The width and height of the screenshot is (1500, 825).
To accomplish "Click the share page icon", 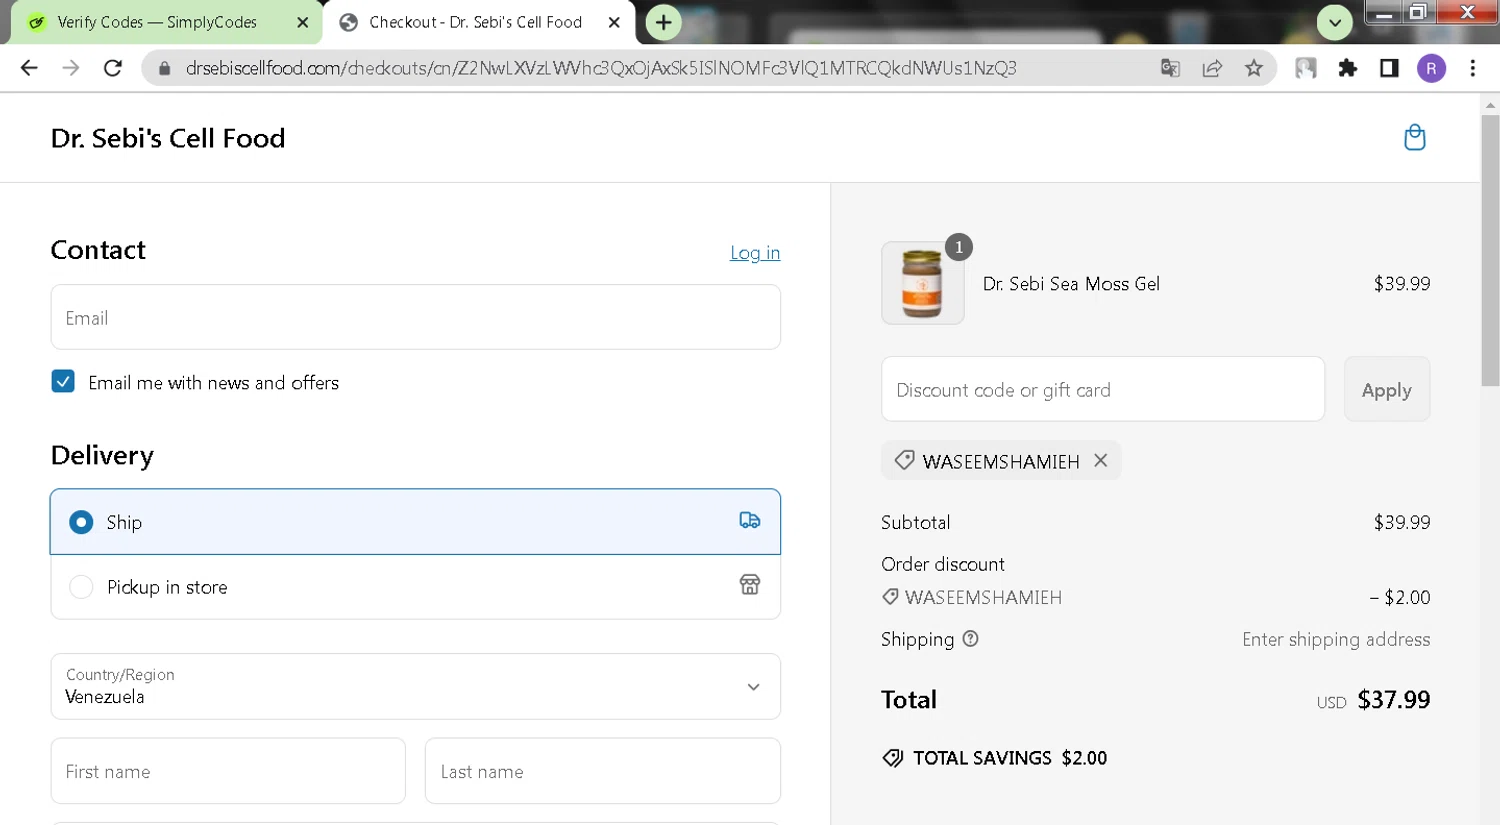I will click(1212, 68).
